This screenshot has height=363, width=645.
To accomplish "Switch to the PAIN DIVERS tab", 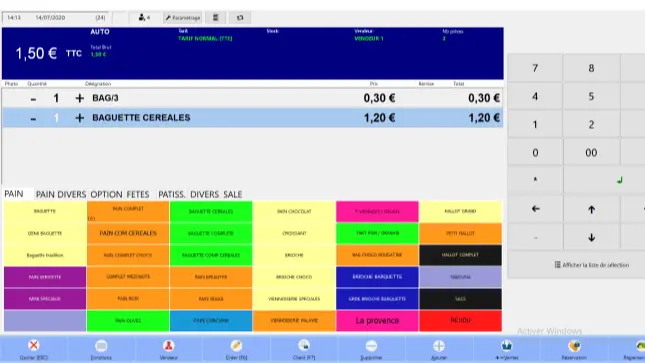I will [x=61, y=194].
